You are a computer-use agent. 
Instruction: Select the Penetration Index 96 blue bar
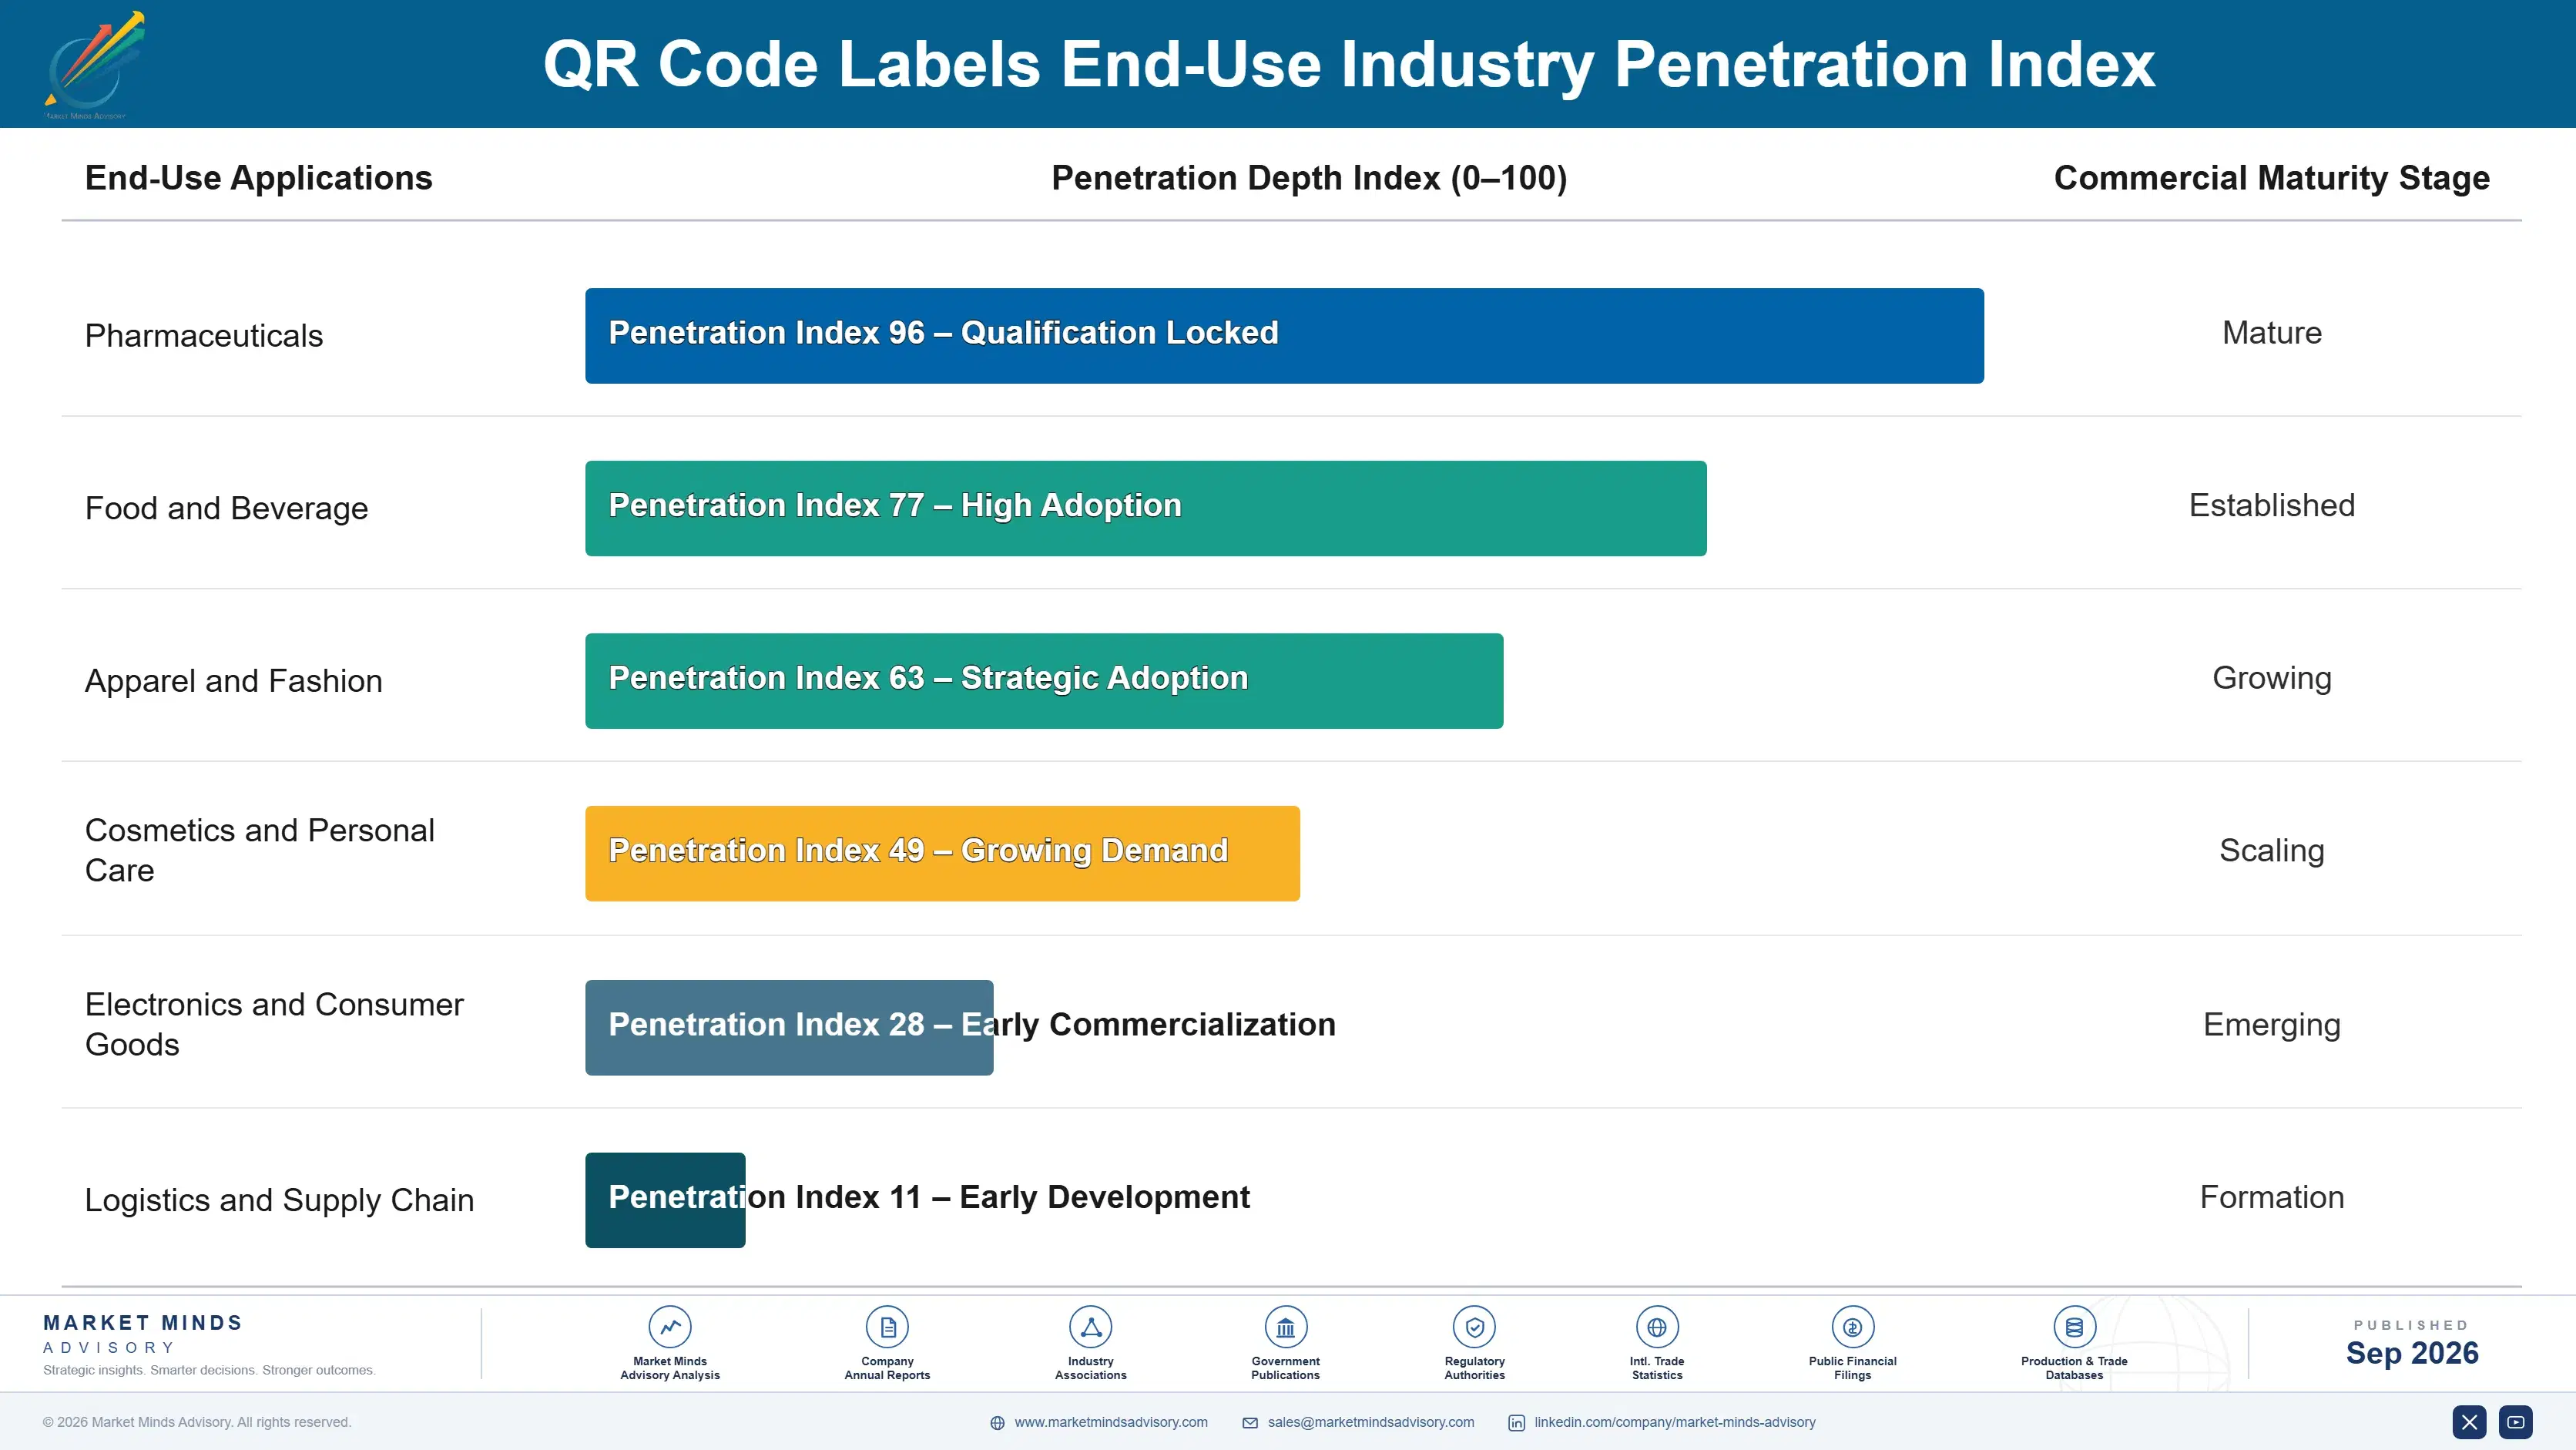click(x=1284, y=336)
